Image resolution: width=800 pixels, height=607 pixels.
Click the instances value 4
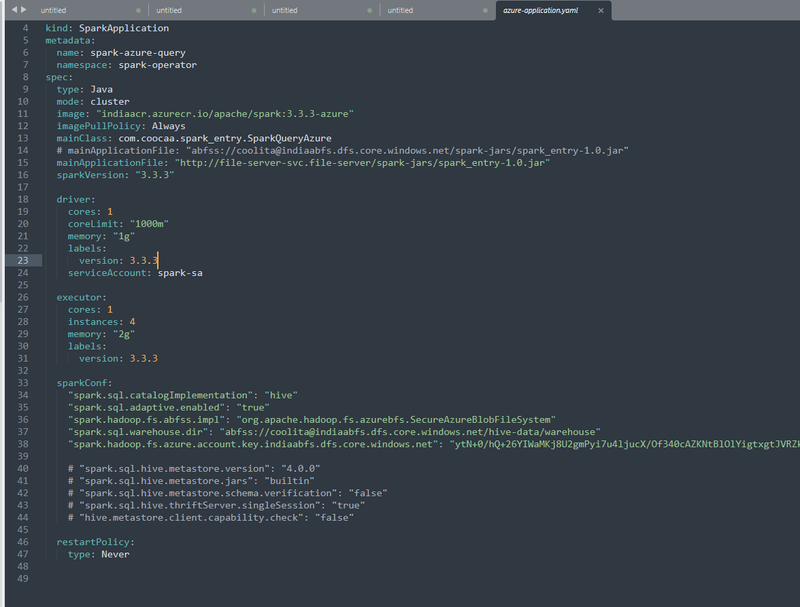coord(132,322)
